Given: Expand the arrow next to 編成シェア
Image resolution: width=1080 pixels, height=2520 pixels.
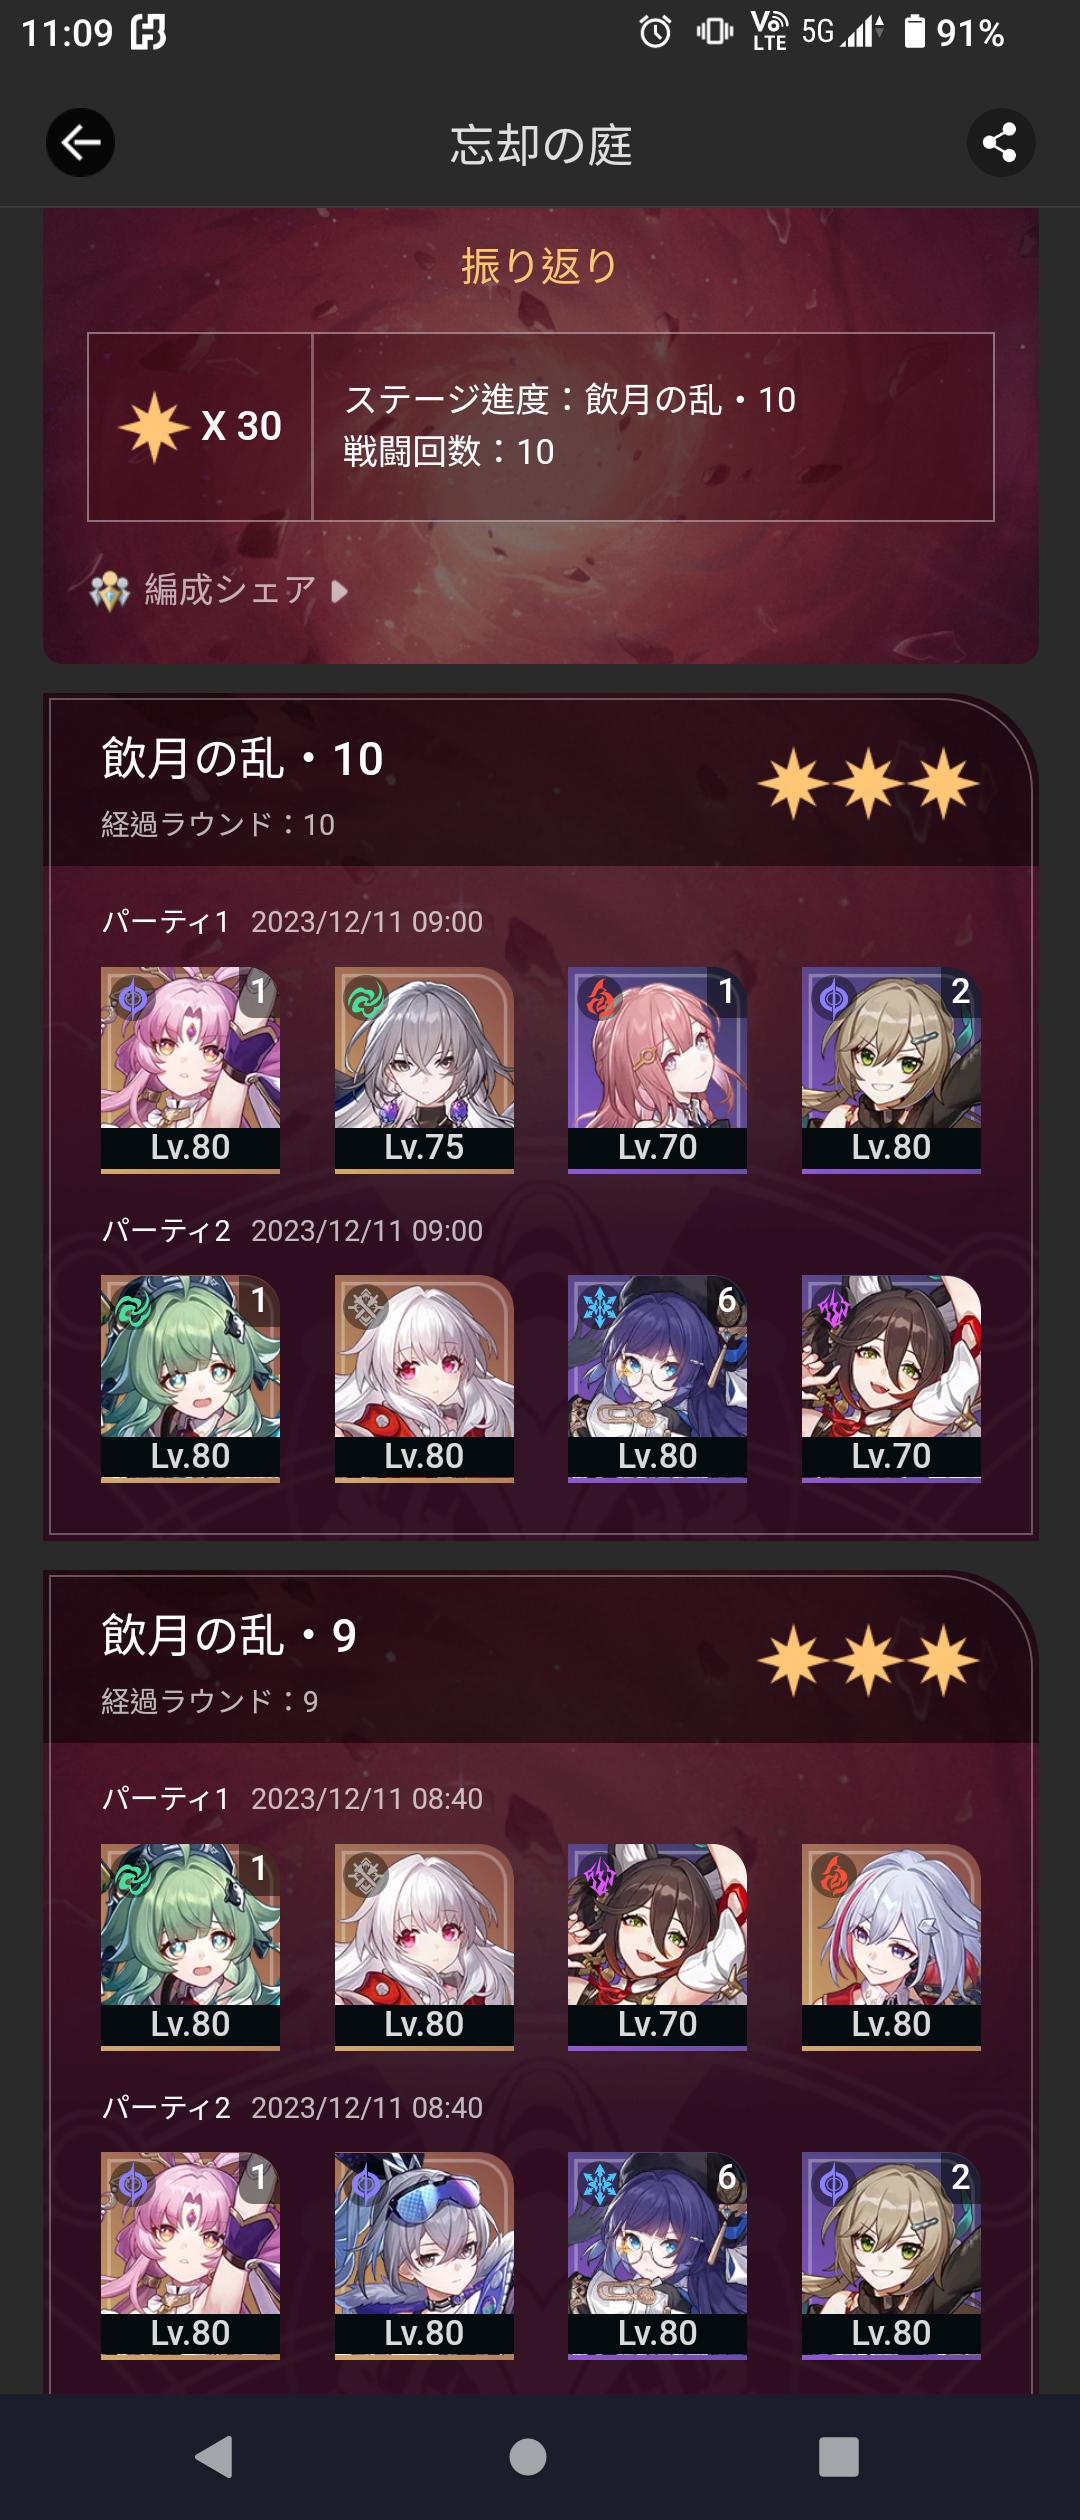Looking at the screenshot, I should (x=340, y=591).
